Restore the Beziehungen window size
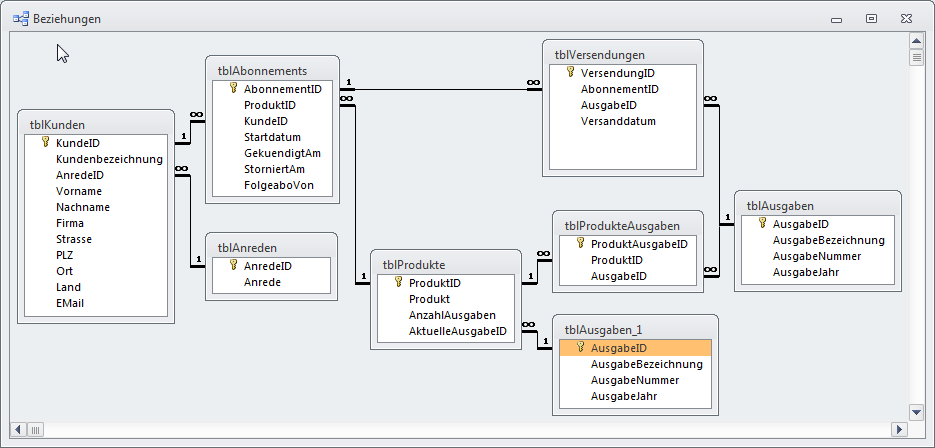This screenshot has height=448, width=935. click(871, 19)
